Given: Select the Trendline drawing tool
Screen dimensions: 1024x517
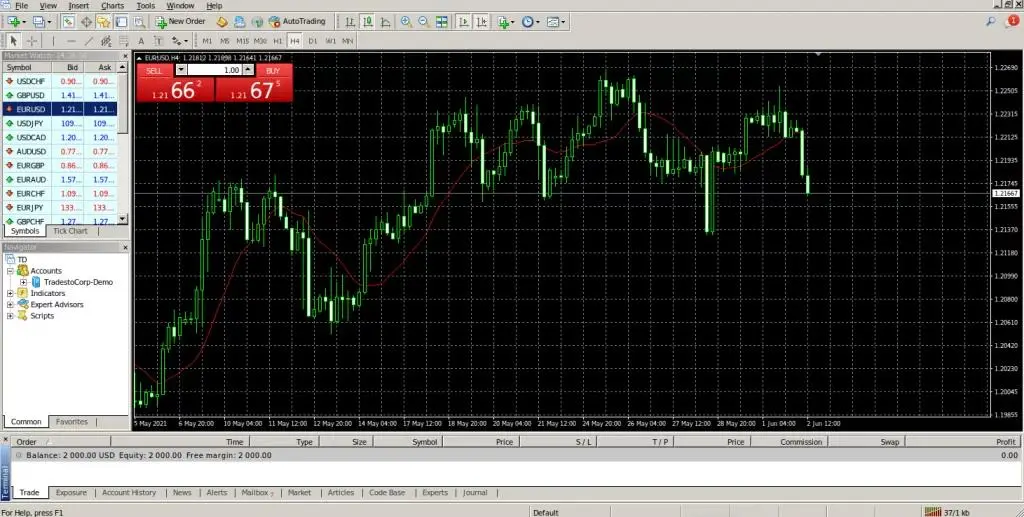Looking at the screenshot, I should click(89, 40).
